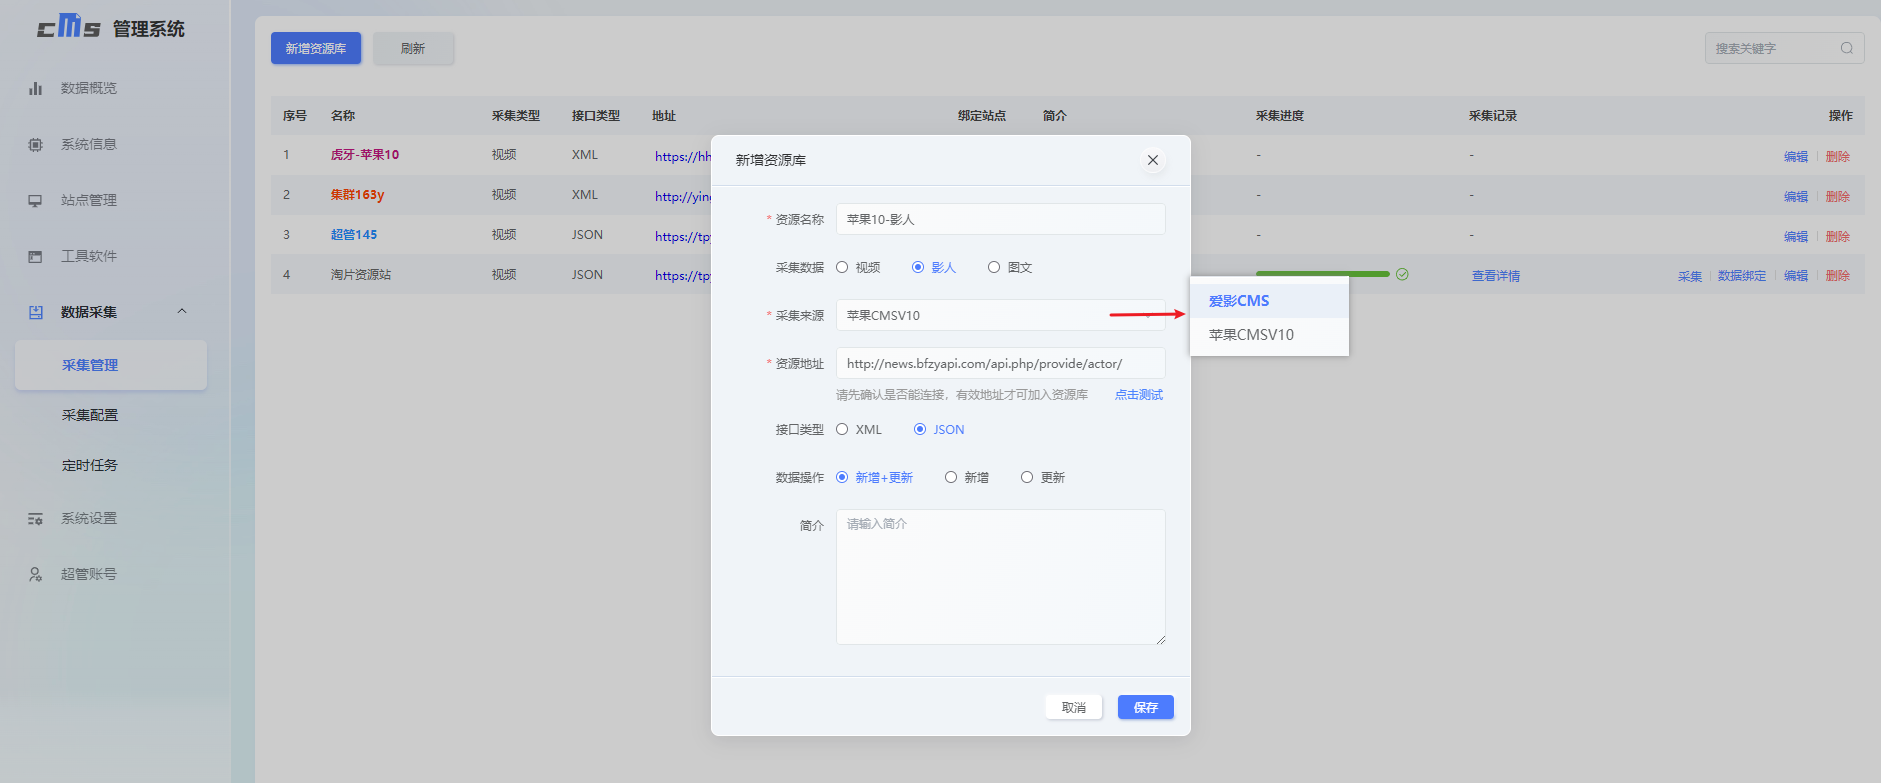Select 影人 data type radio
The width and height of the screenshot is (1881, 783).
tap(918, 267)
